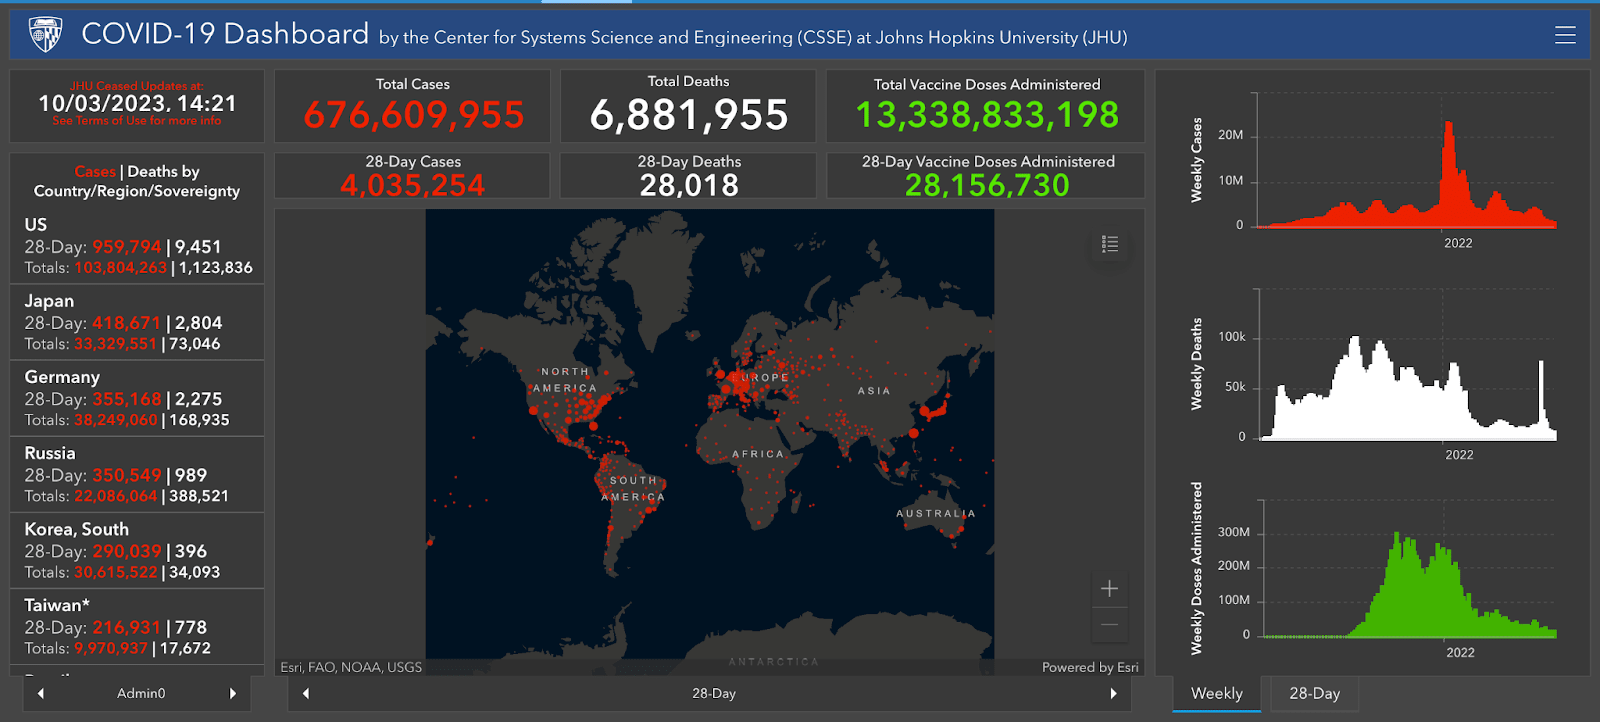The height and width of the screenshot is (722, 1600).
Task: Open the map legend list icon
Action: pyautogui.click(x=1110, y=244)
